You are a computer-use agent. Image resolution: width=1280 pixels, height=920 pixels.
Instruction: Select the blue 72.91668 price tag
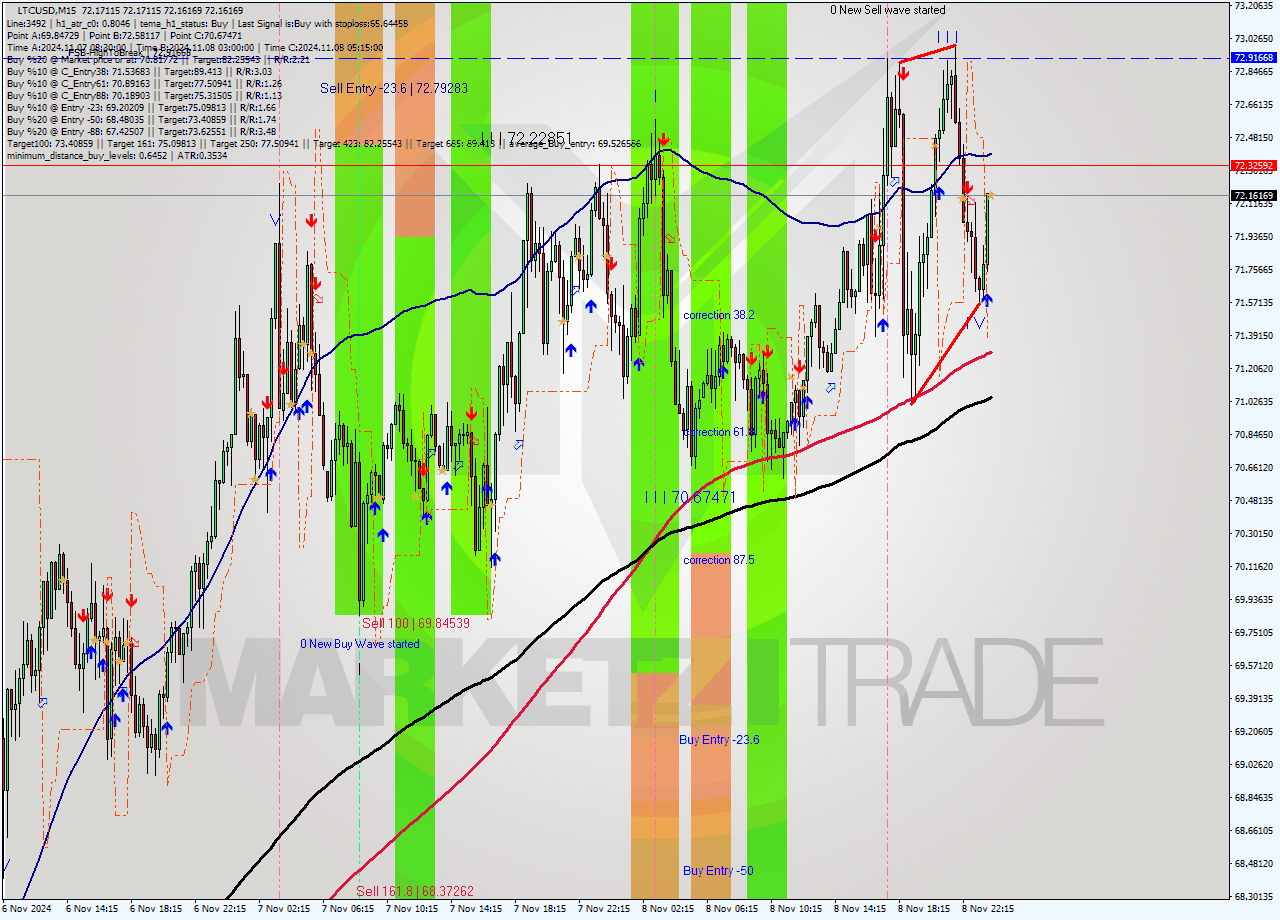point(1253,58)
